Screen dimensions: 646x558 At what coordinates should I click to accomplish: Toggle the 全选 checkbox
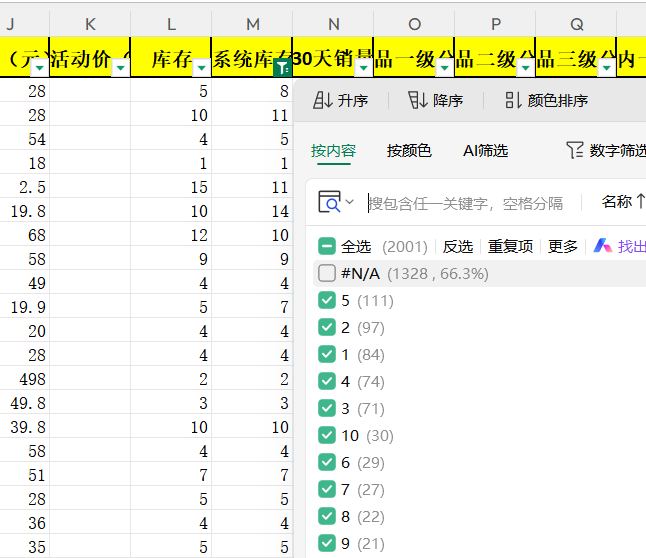(x=327, y=246)
